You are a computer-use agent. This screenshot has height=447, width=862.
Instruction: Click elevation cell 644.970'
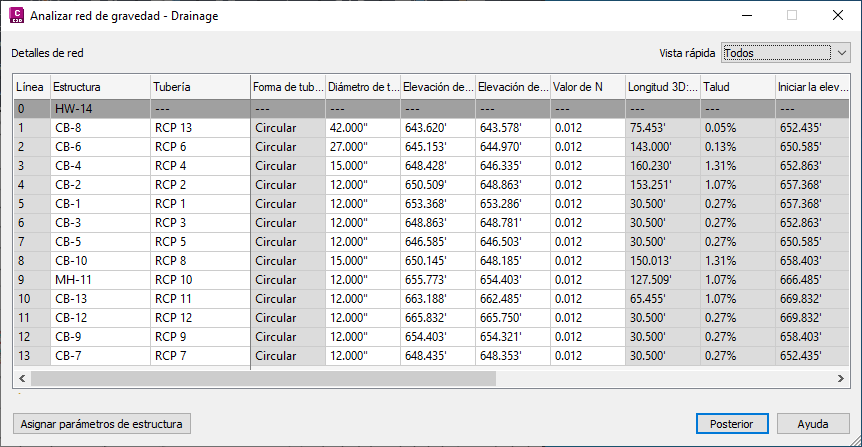click(513, 147)
